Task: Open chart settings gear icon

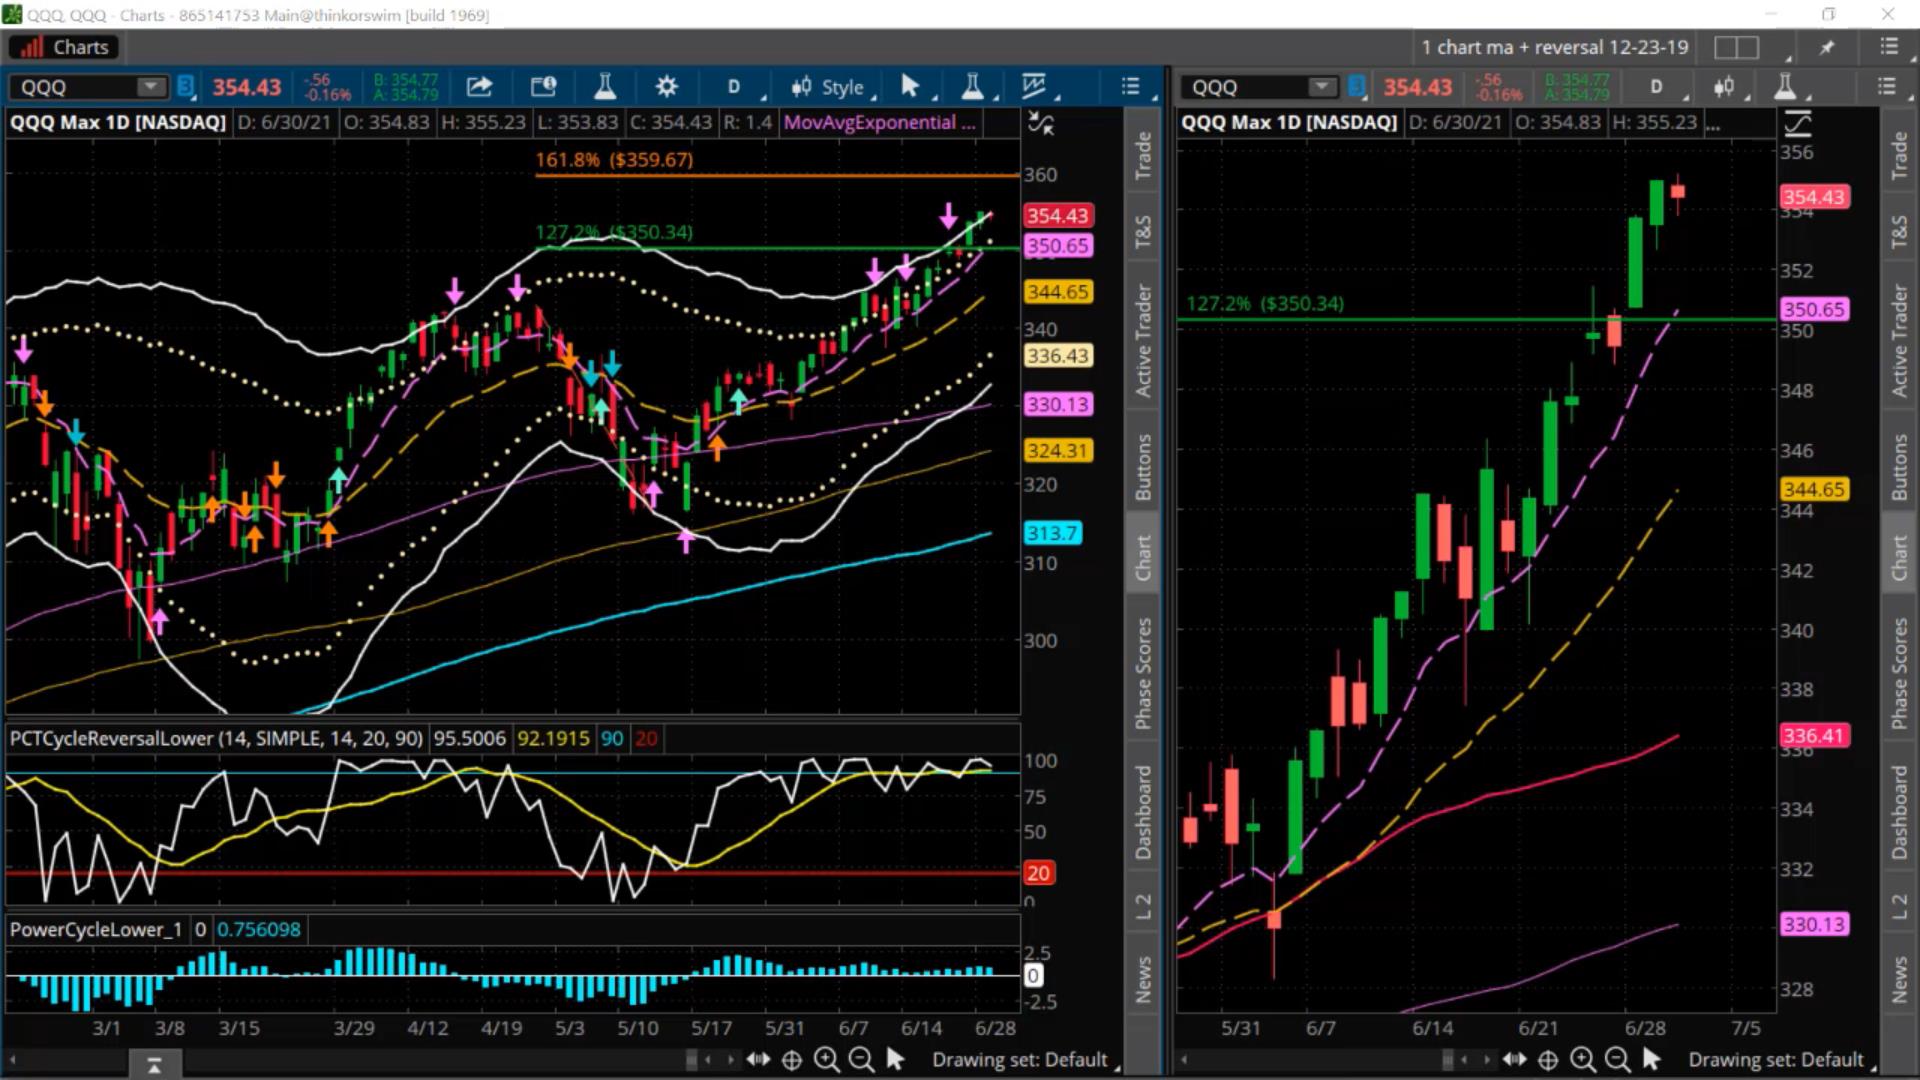Action: coord(666,87)
